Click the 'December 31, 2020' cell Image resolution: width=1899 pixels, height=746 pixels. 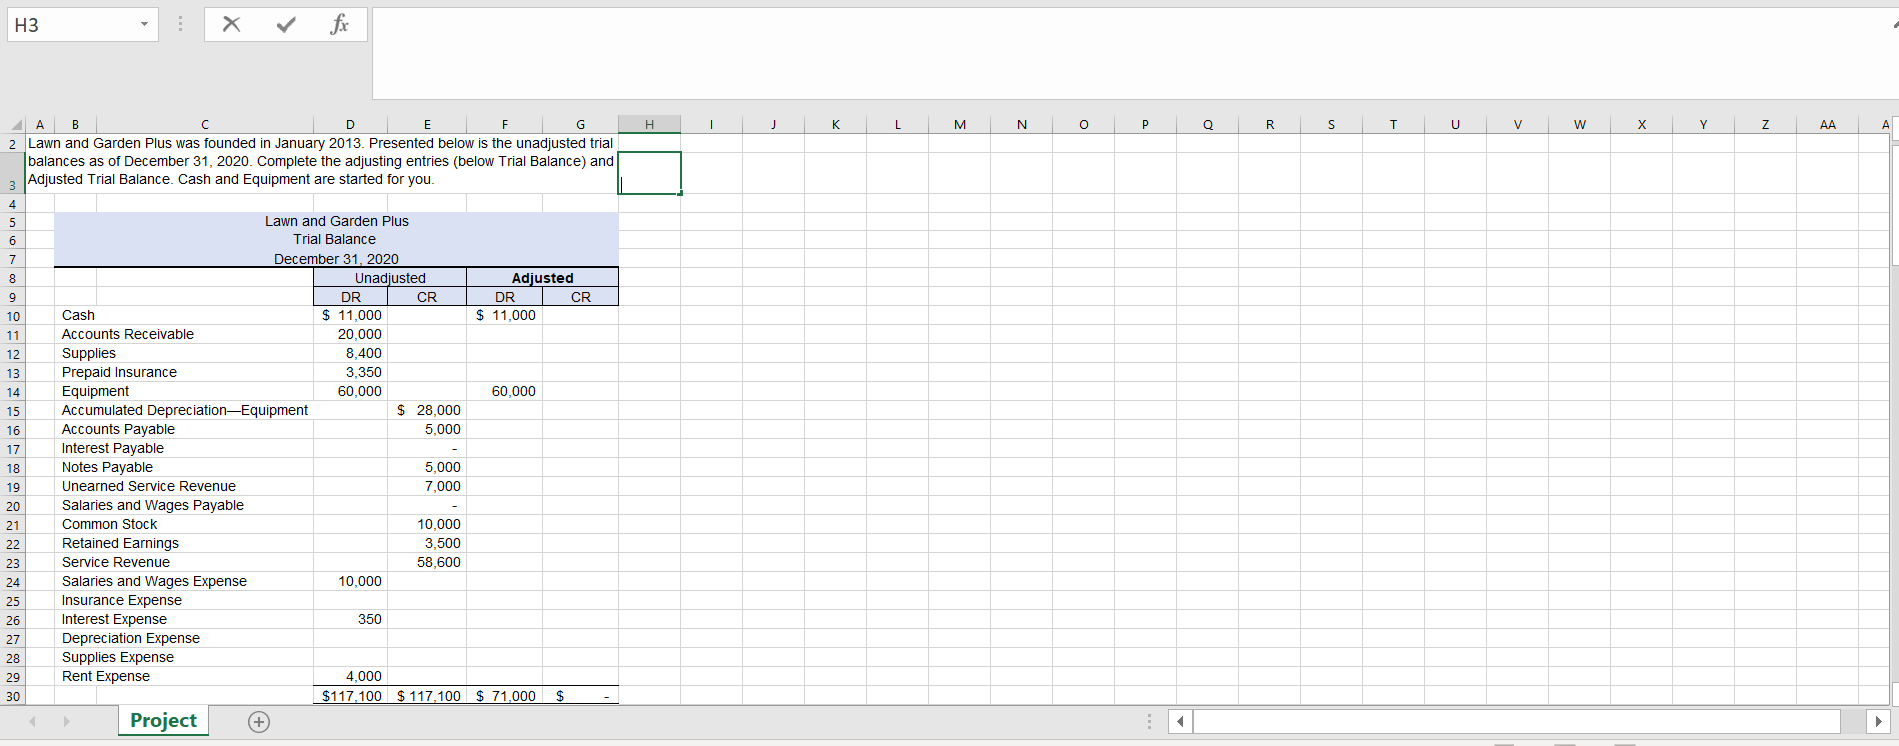coord(336,258)
